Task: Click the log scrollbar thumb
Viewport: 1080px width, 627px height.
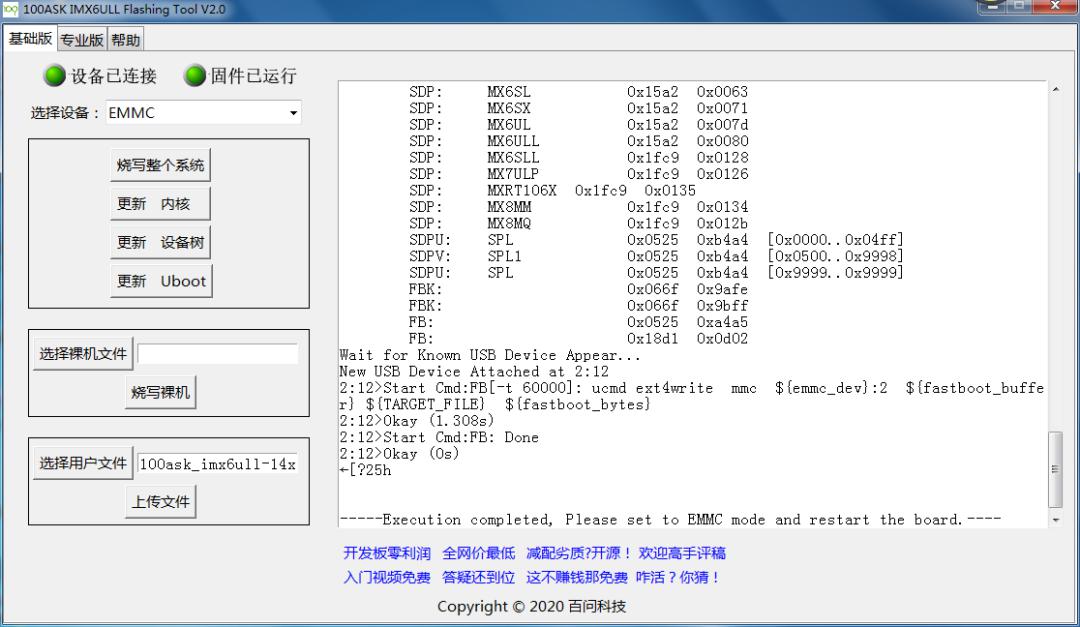Action: (1055, 469)
